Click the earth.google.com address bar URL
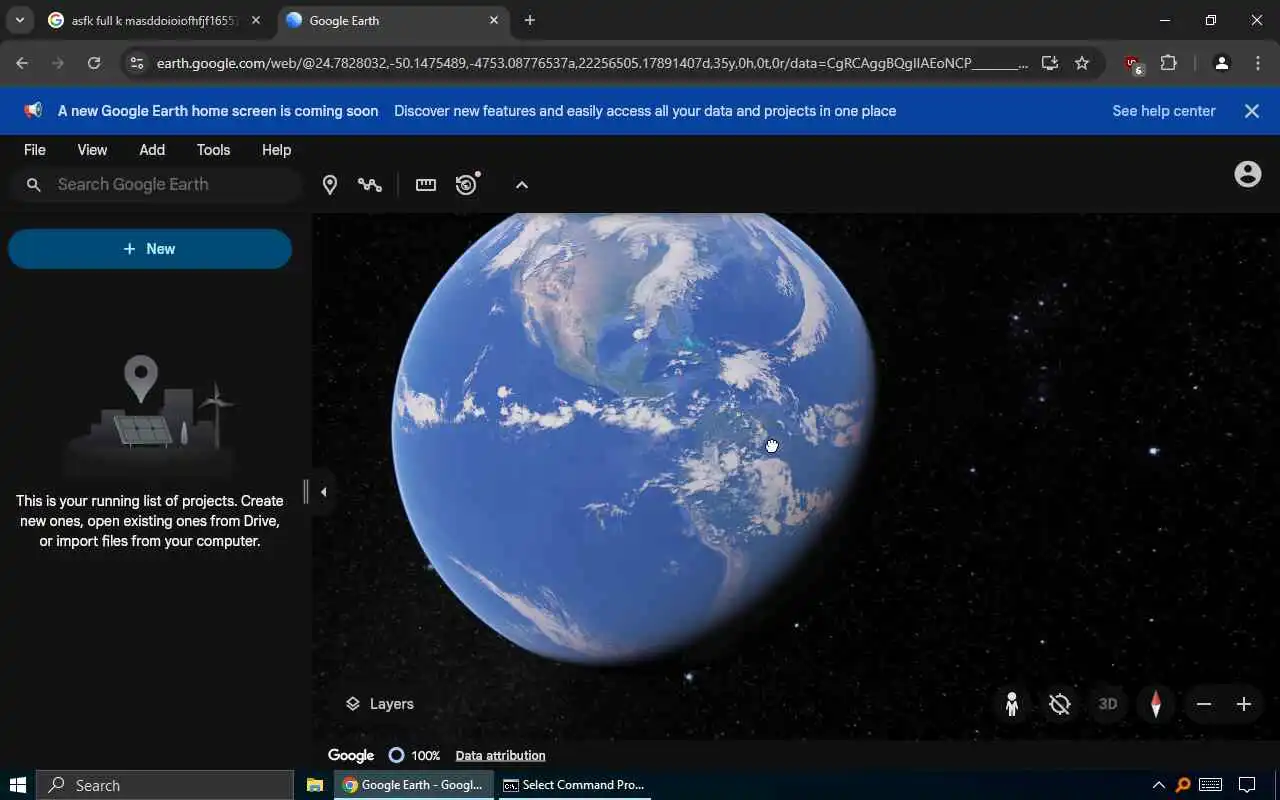The height and width of the screenshot is (800, 1280). (592, 63)
